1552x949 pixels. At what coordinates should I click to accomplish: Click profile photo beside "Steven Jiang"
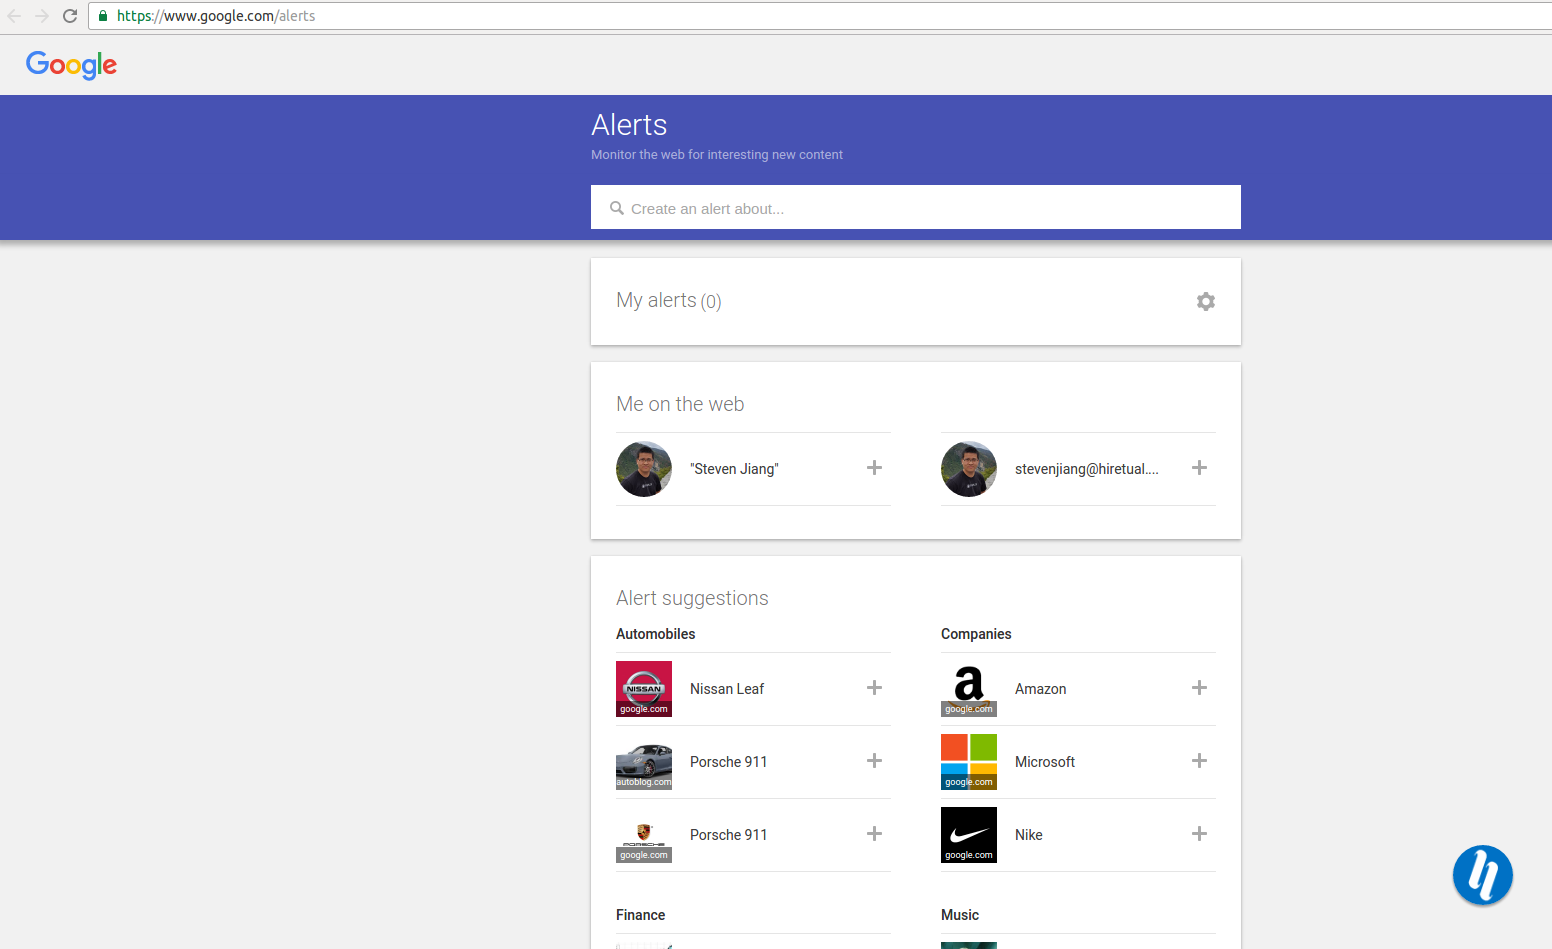644,469
